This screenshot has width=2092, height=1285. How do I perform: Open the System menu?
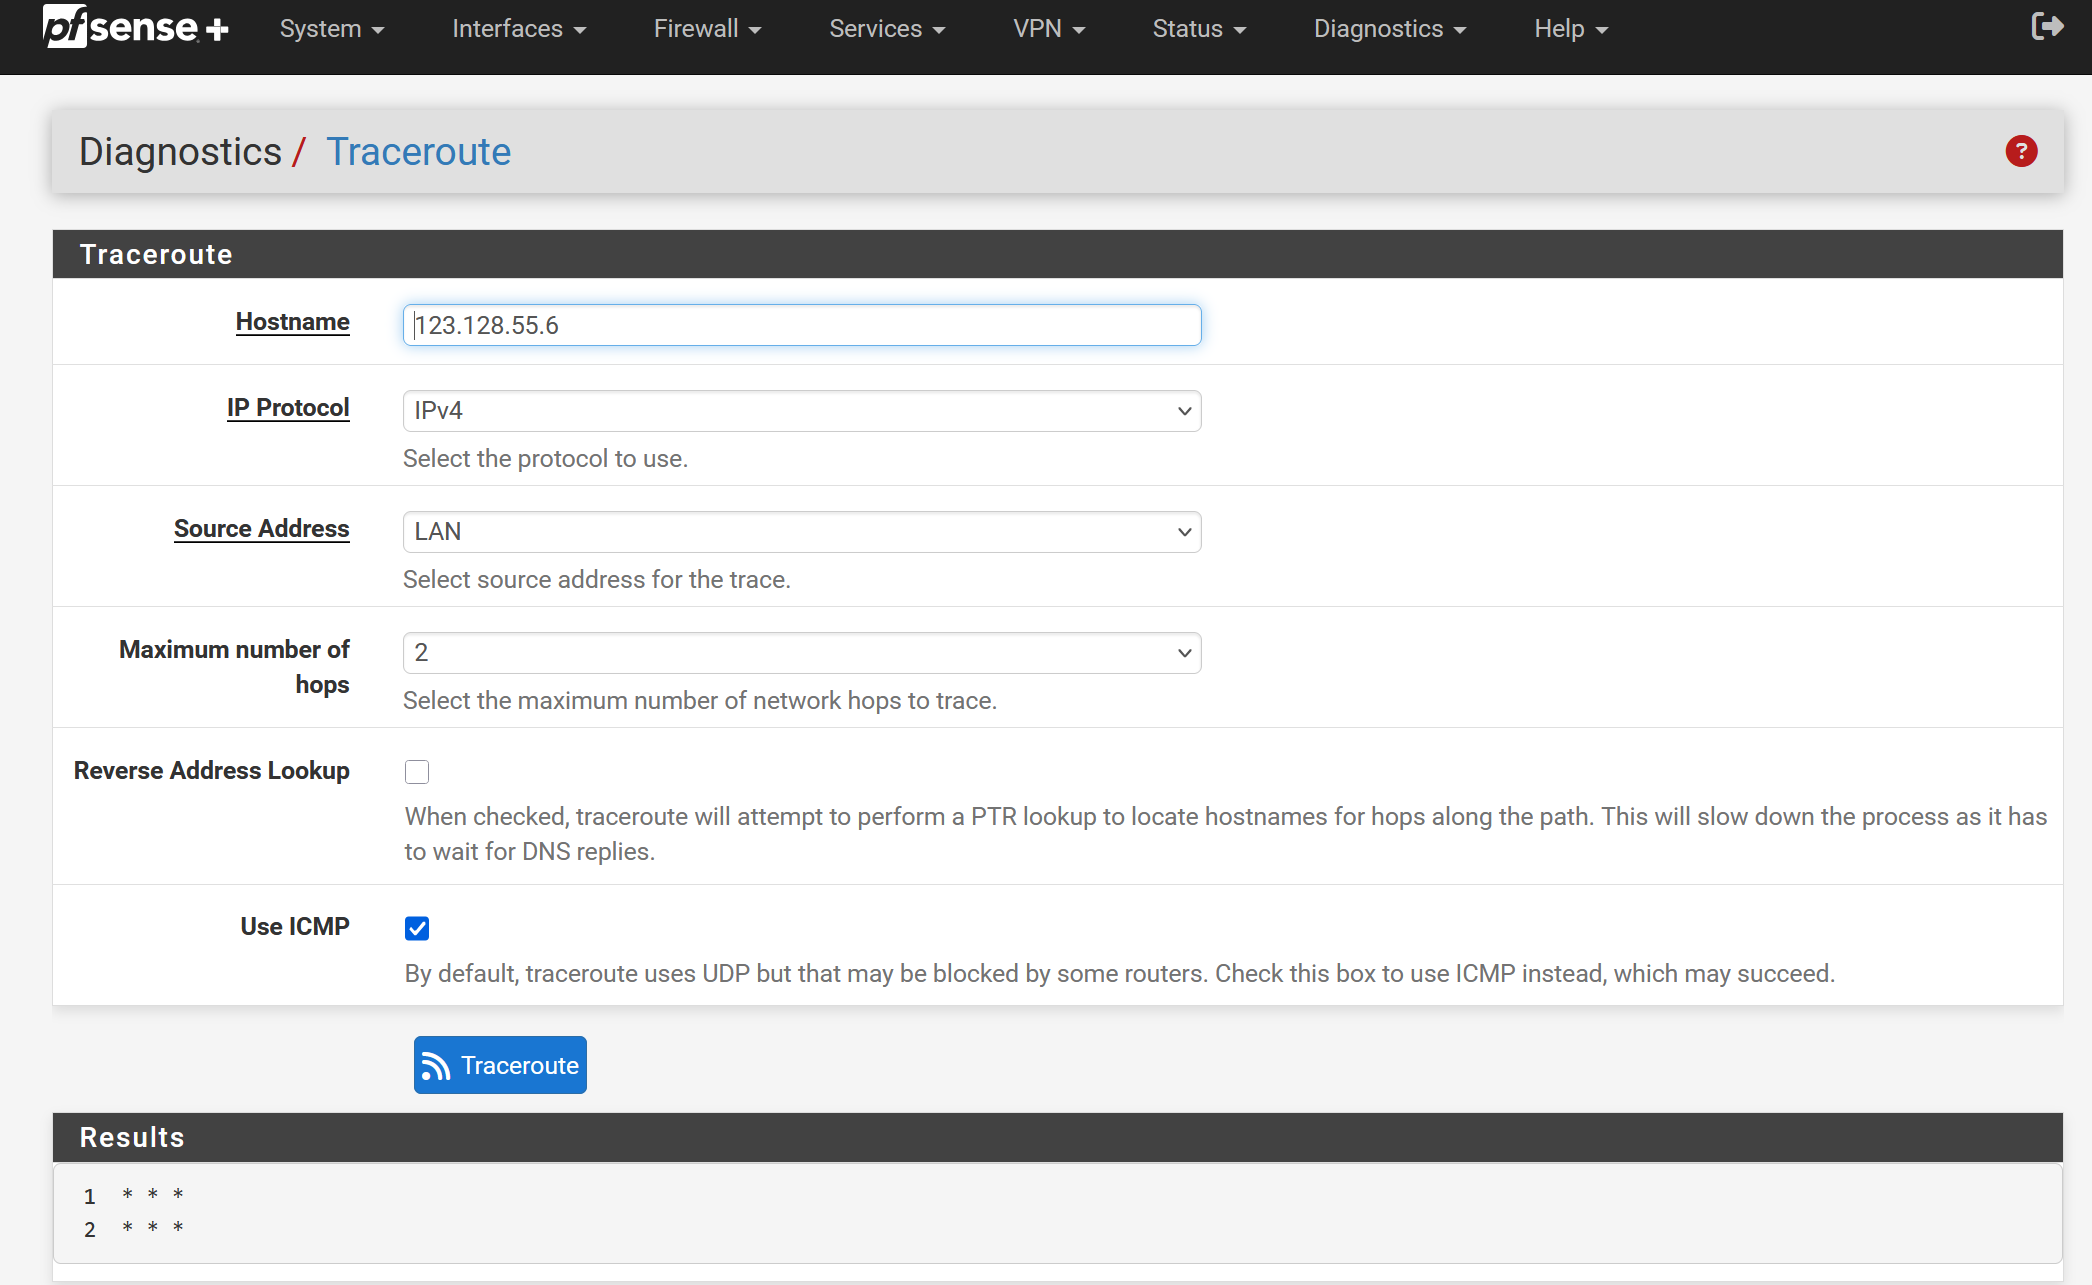coord(331,29)
